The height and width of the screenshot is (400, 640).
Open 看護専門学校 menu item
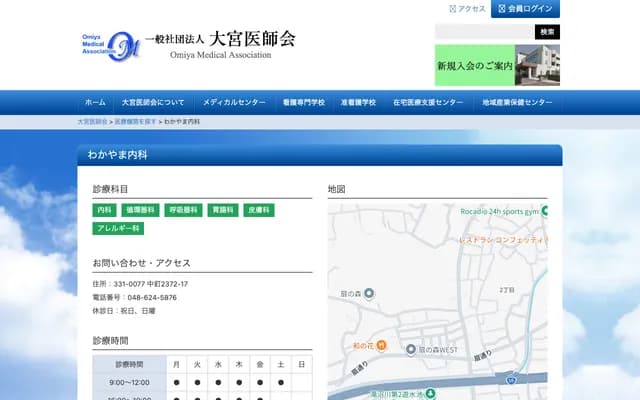coord(304,102)
